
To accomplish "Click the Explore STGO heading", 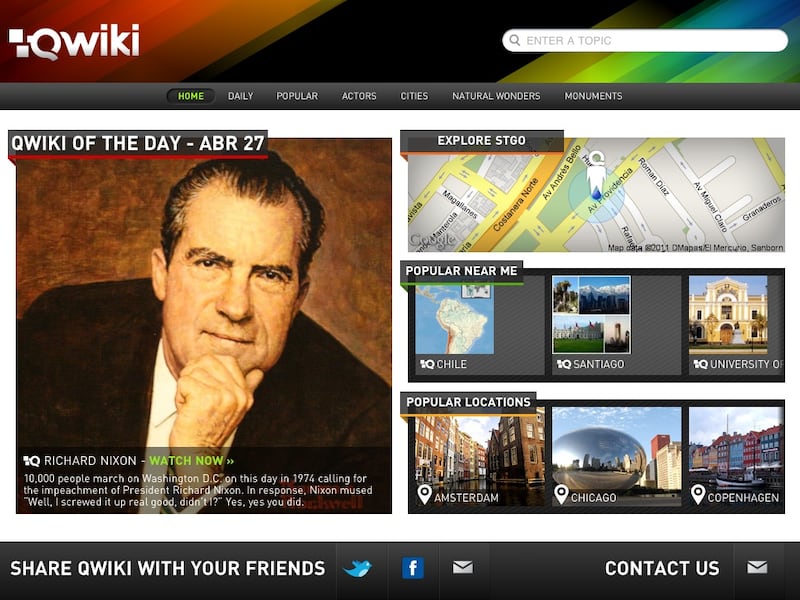I will pos(481,140).
